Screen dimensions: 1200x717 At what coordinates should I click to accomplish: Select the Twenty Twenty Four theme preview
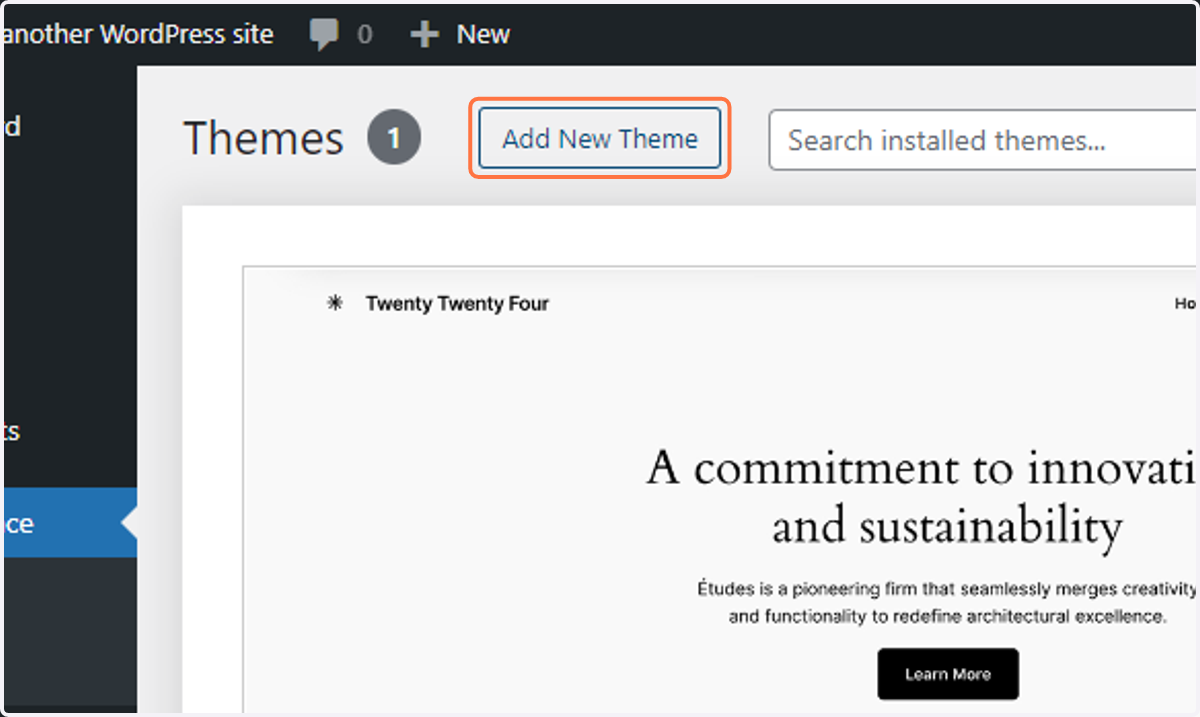(x=721, y=490)
